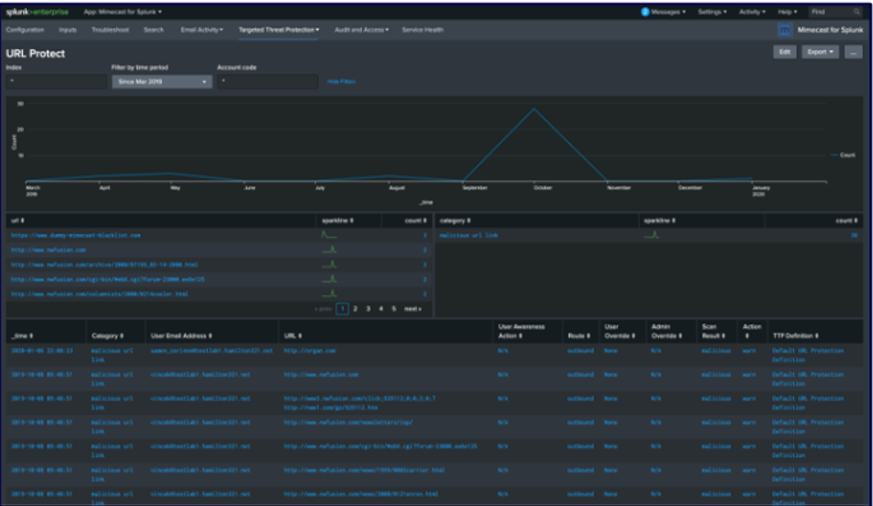
Task: Open the Targeted Threat Protection tab
Action: coord(278,31)
